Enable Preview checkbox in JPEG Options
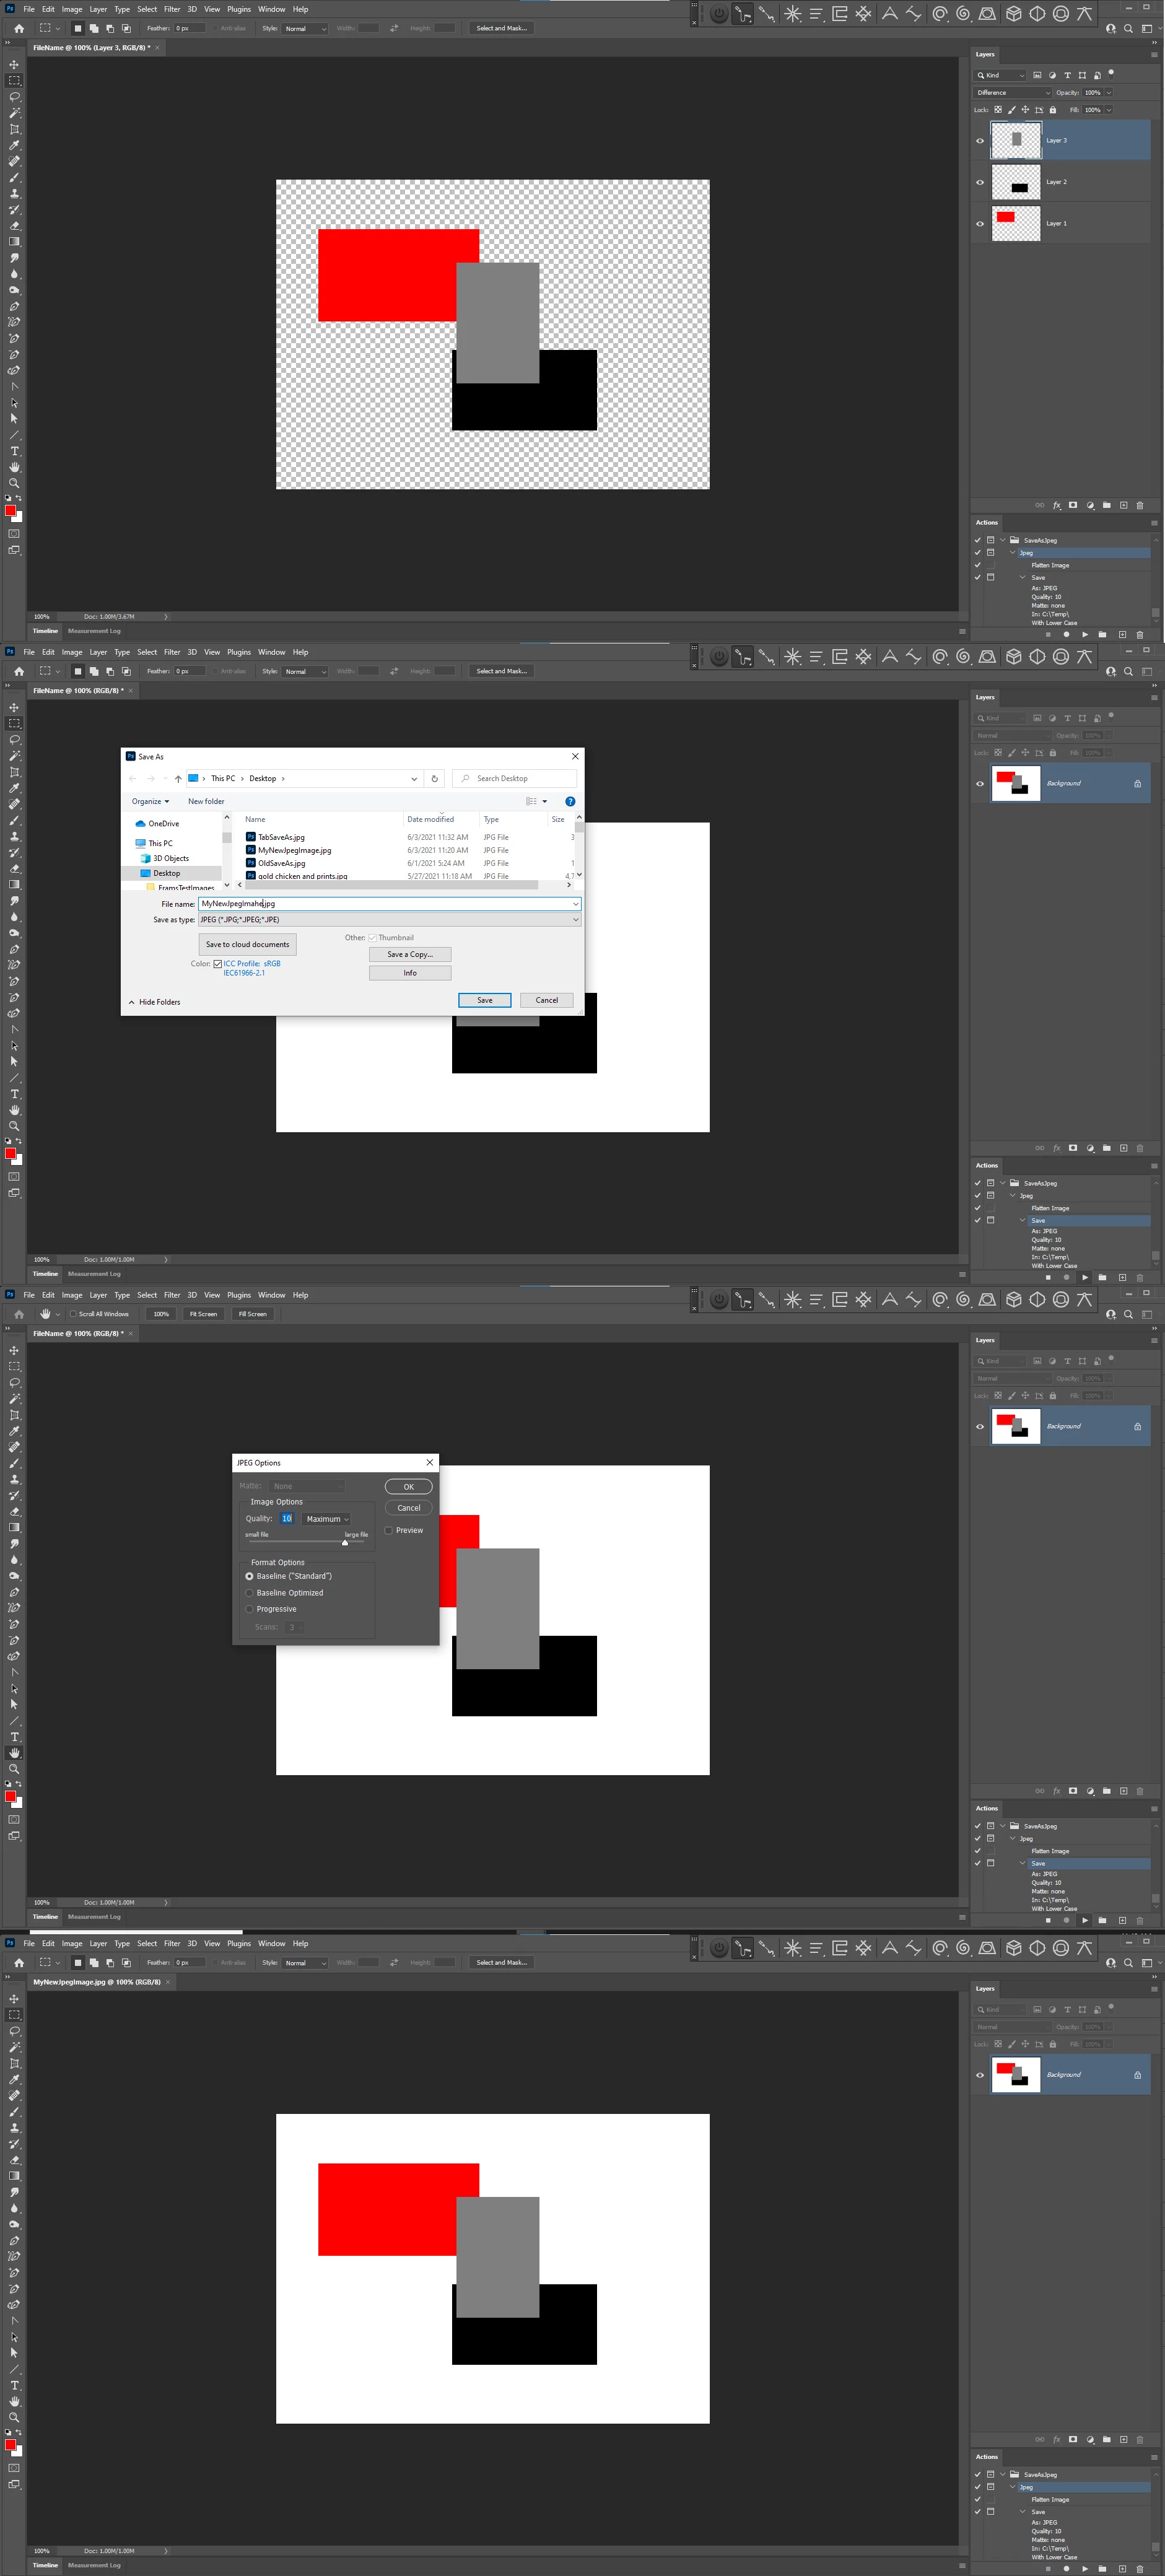Viewport: 1165px width, 2576px height. pyautogui.click(x=389, y=1530)
